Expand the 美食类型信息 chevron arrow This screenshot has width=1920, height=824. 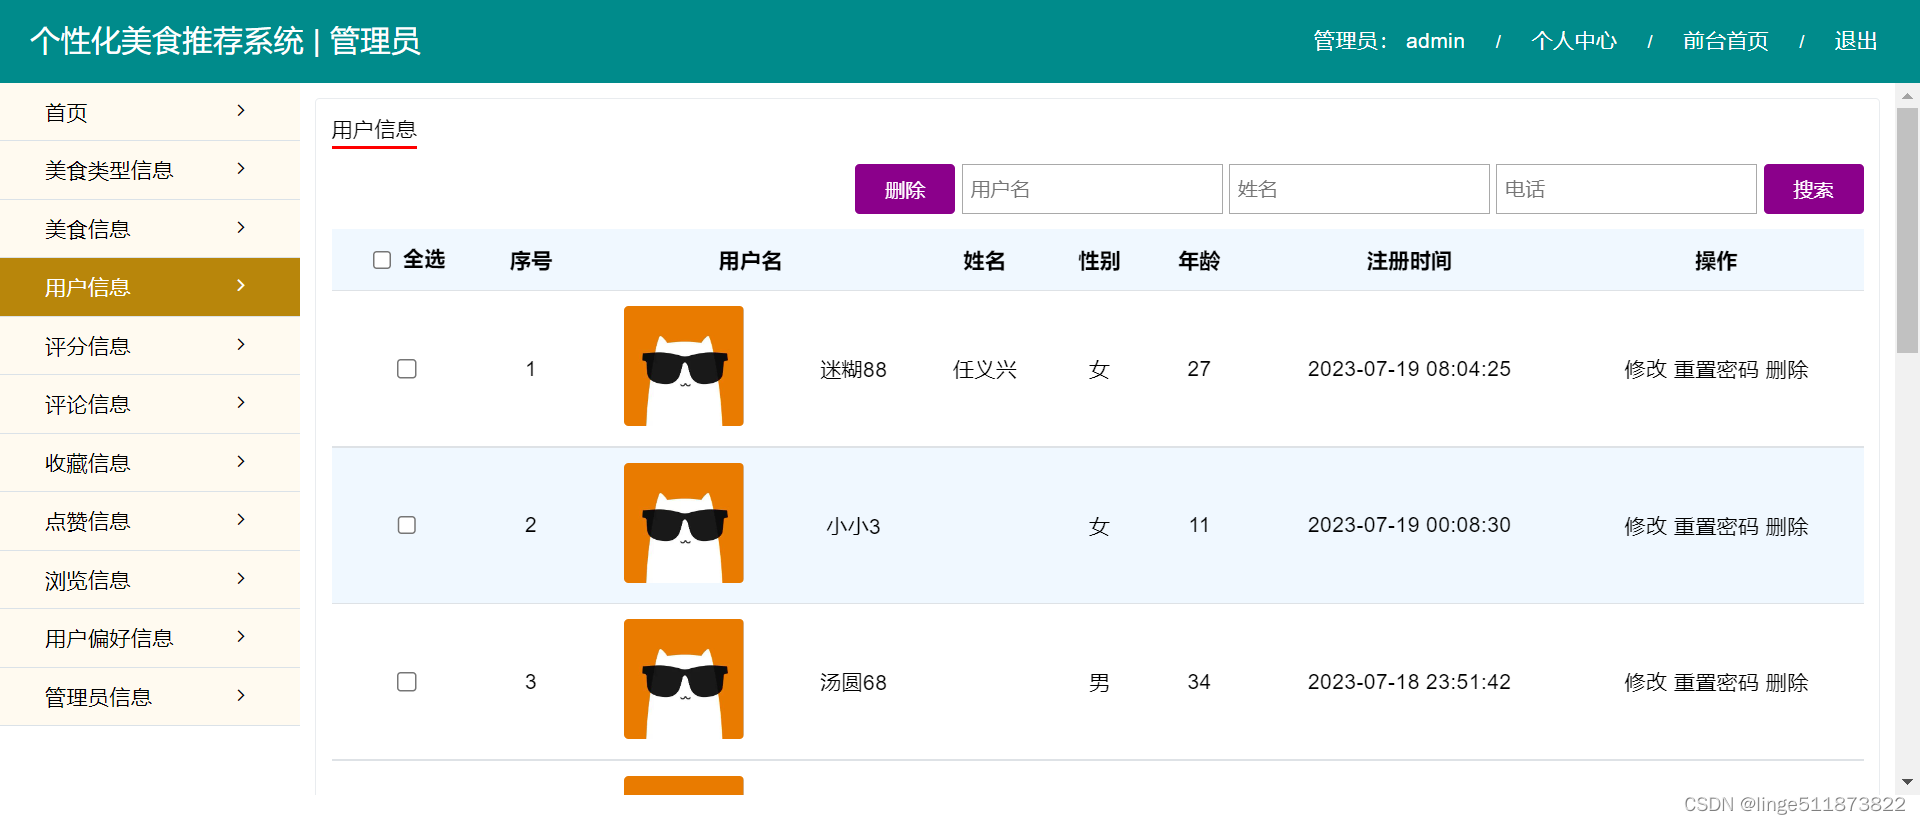tap(241, 169)
